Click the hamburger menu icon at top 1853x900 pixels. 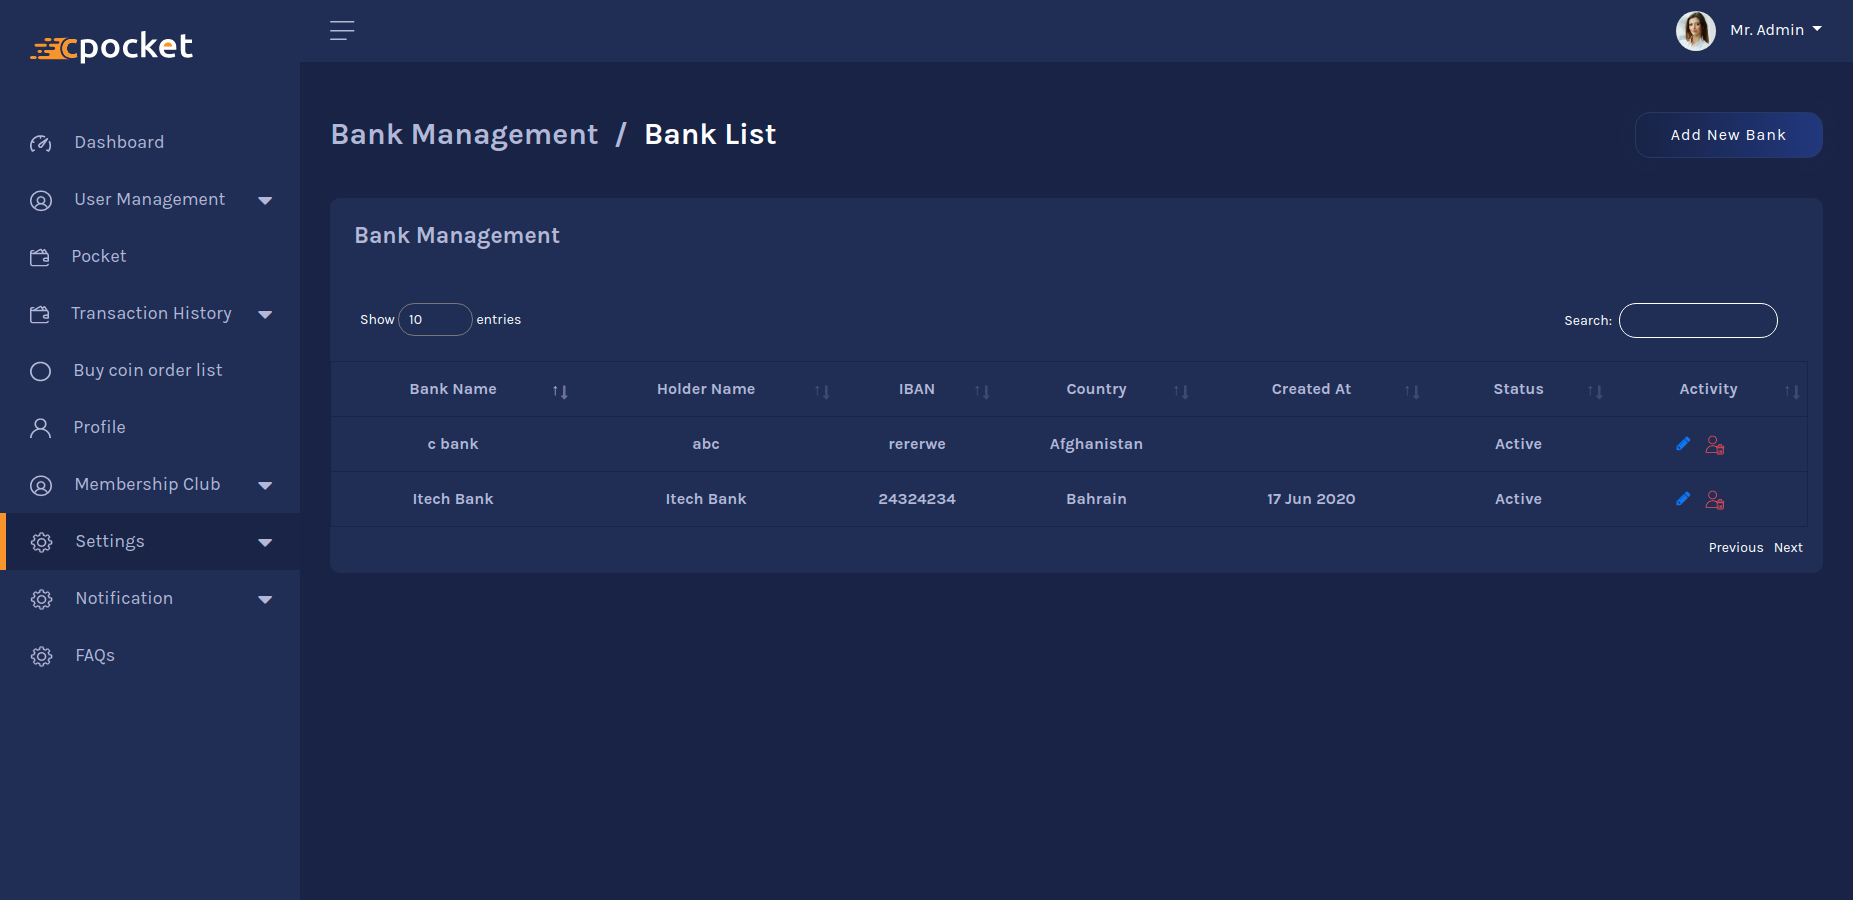tap(342, 30)
